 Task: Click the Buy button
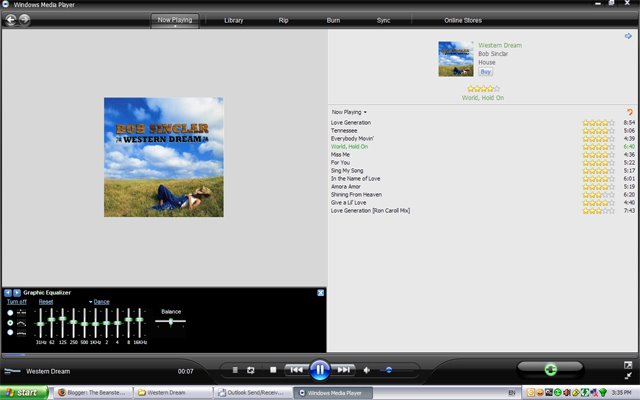tap(485, 72)
